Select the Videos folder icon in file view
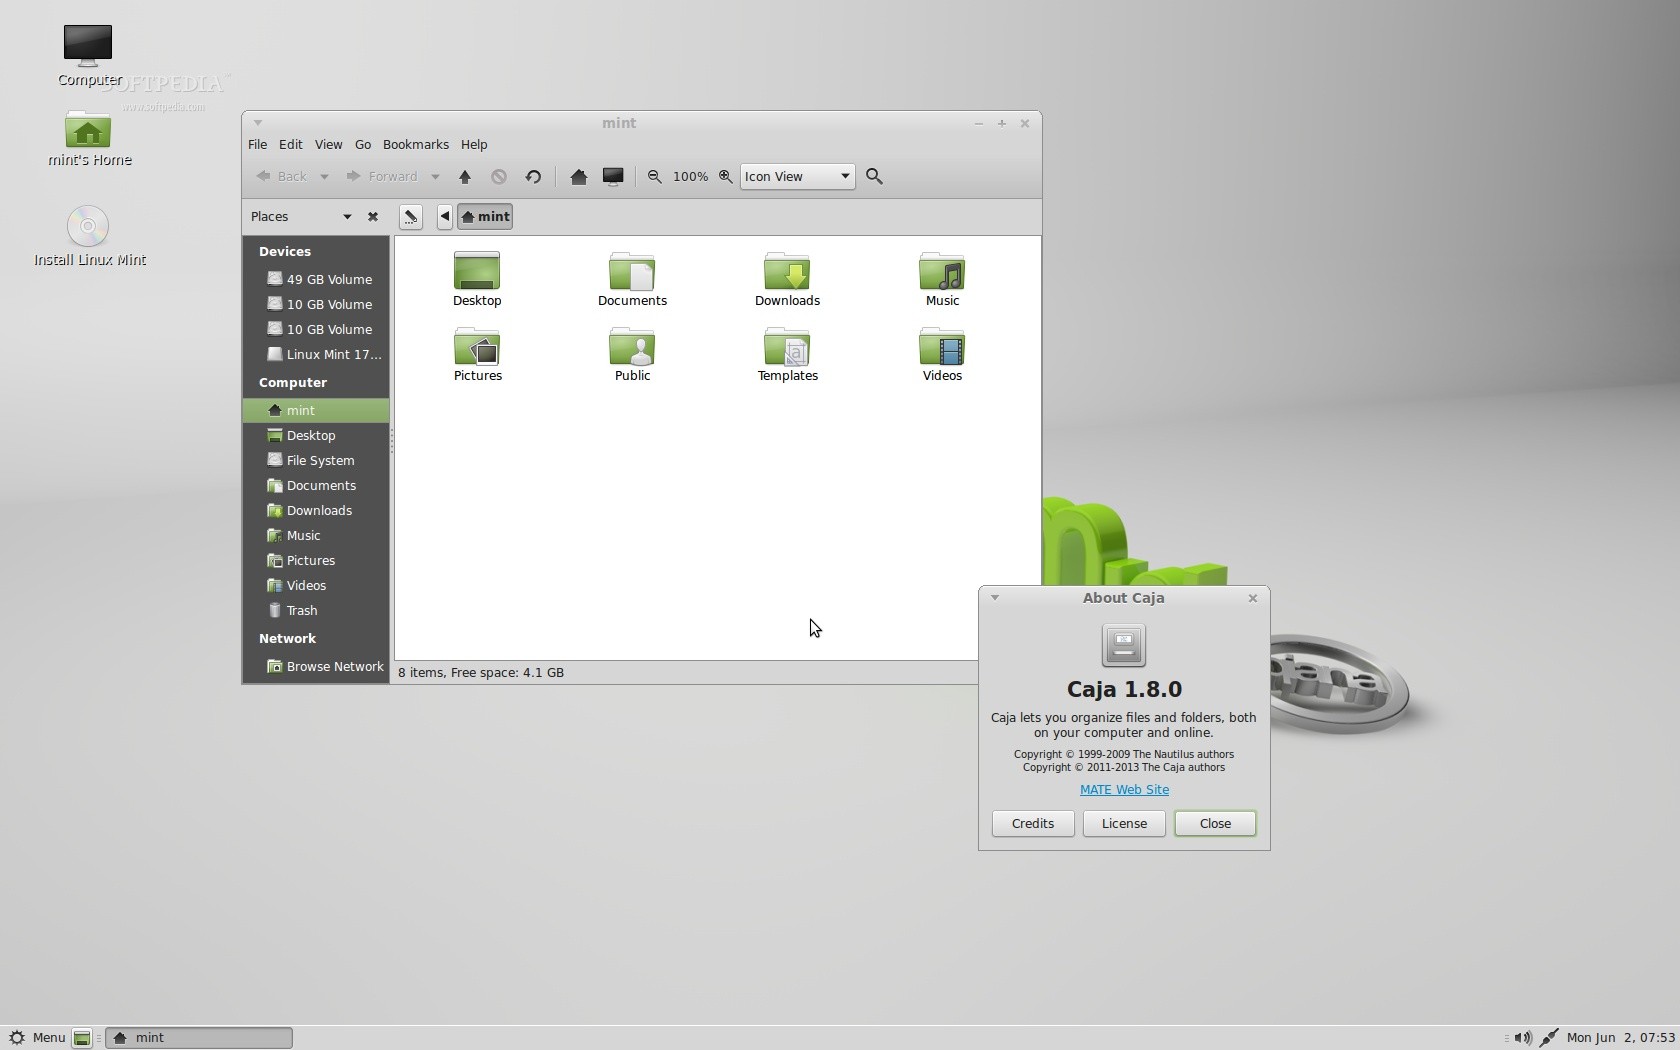 pyautogui.click(x=942, y=346)
